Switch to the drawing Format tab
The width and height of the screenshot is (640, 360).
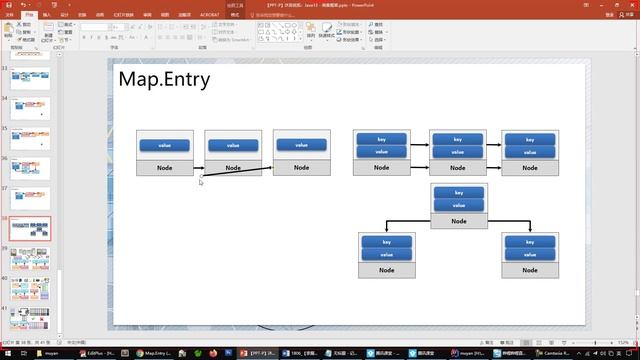pyautogui.click(x=235, y=15)
